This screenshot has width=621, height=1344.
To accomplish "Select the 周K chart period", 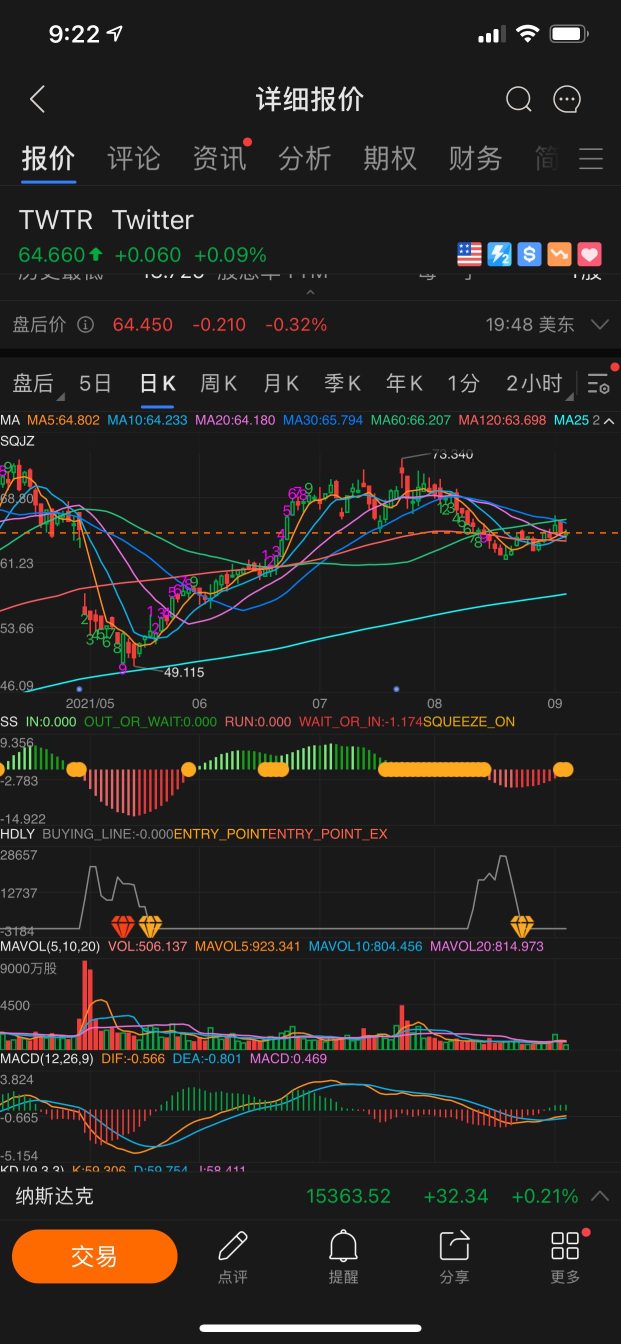I will (x=218, y=383).
